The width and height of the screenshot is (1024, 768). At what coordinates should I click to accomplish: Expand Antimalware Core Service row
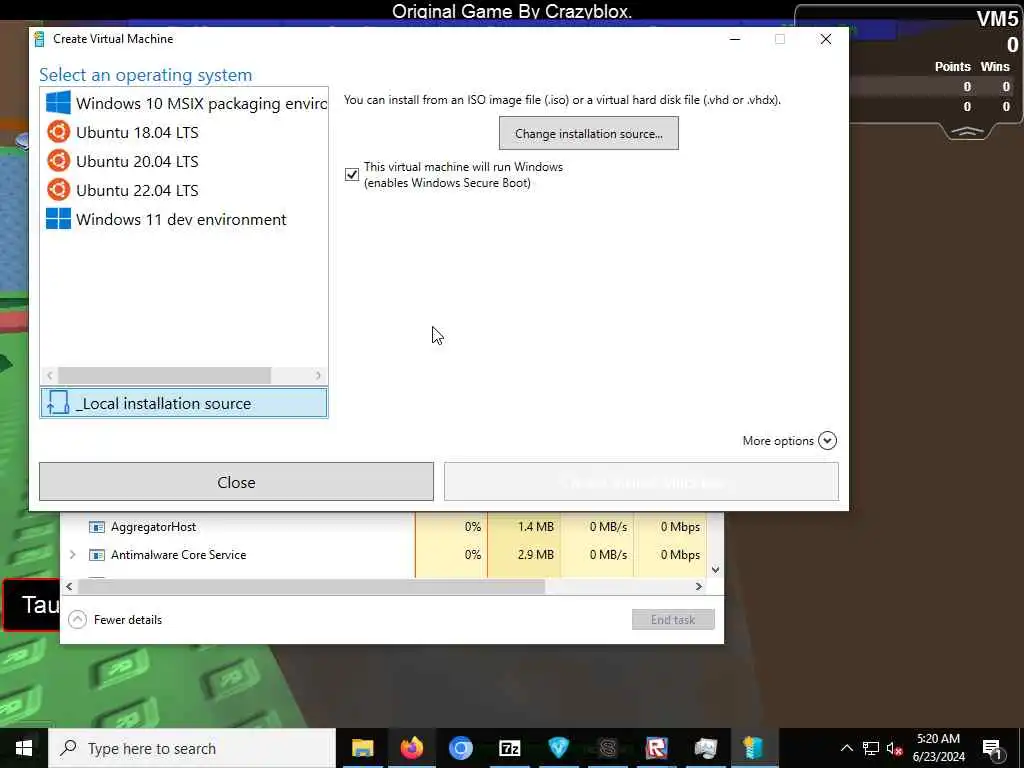(72, 554)
